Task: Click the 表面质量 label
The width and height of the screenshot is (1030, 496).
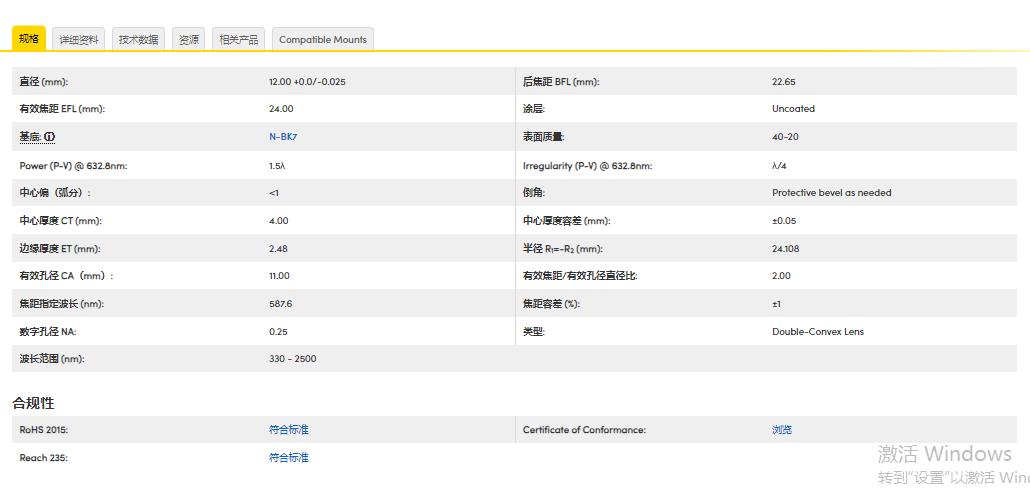Action: (x=544, y=137)
